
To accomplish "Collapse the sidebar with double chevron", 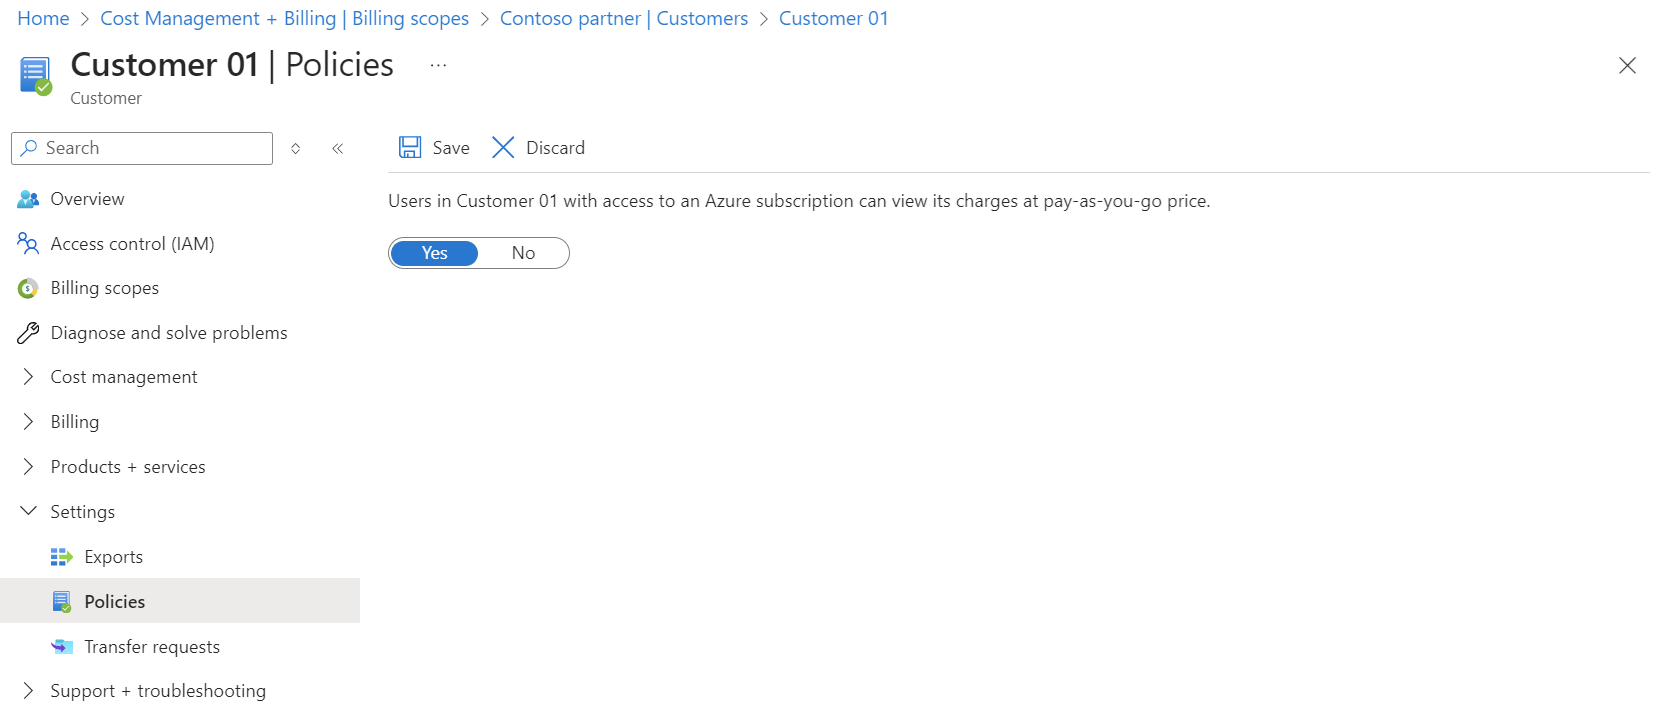I will pos(338,148).
